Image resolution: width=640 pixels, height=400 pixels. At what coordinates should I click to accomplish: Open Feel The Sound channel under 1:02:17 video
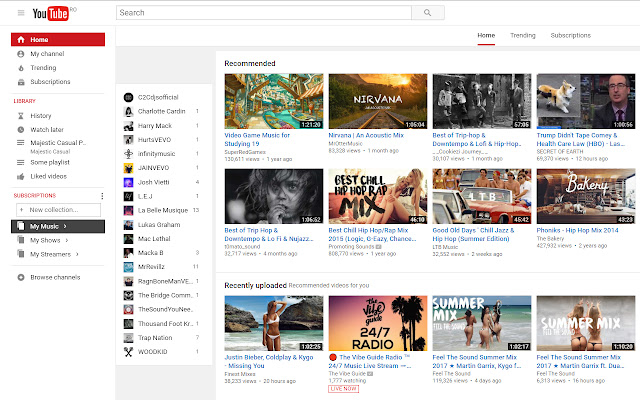coord(451,374)
